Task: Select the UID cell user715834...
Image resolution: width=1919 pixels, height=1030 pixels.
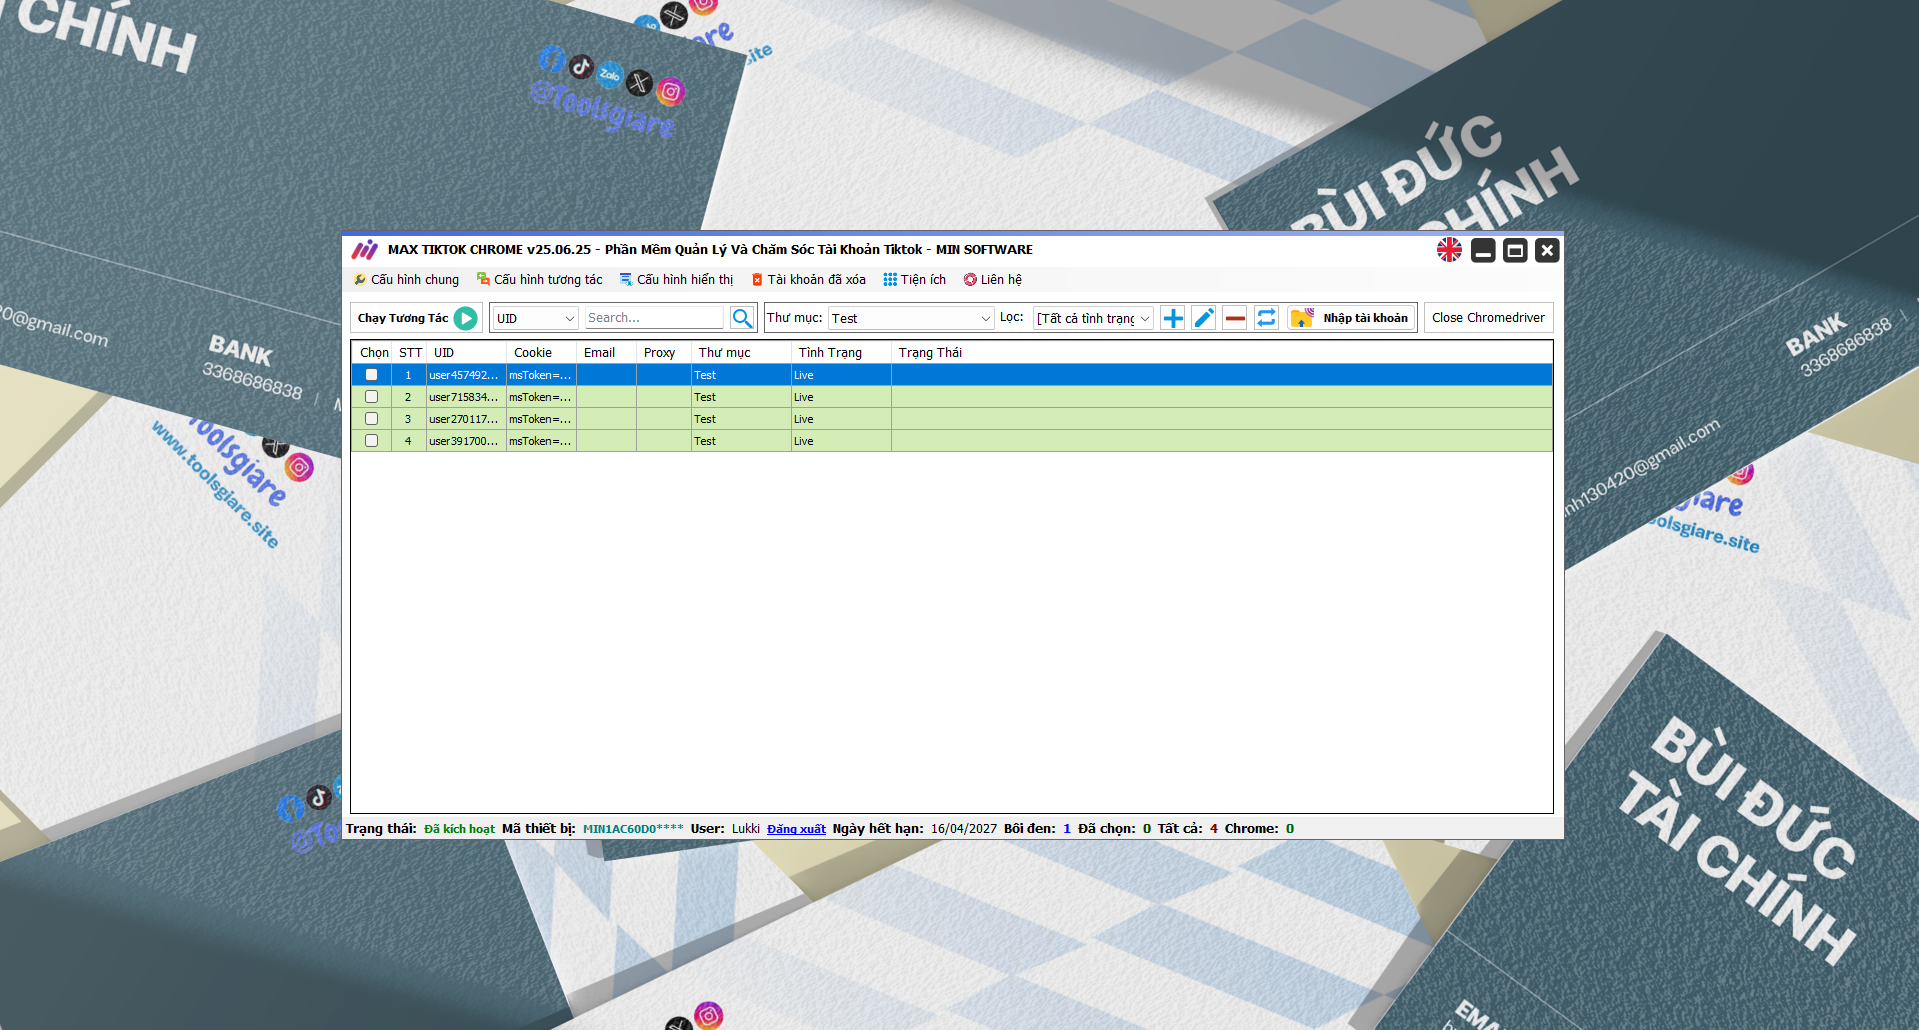Action: point(466,397)
